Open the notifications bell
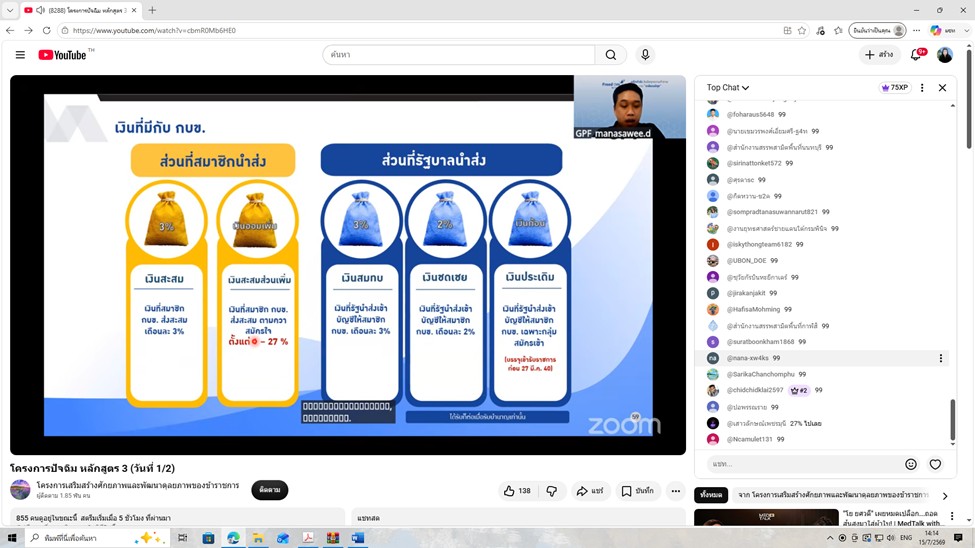The height and width of the screenshot is (548, 975). pyautogui.click(x=916, y=55)
